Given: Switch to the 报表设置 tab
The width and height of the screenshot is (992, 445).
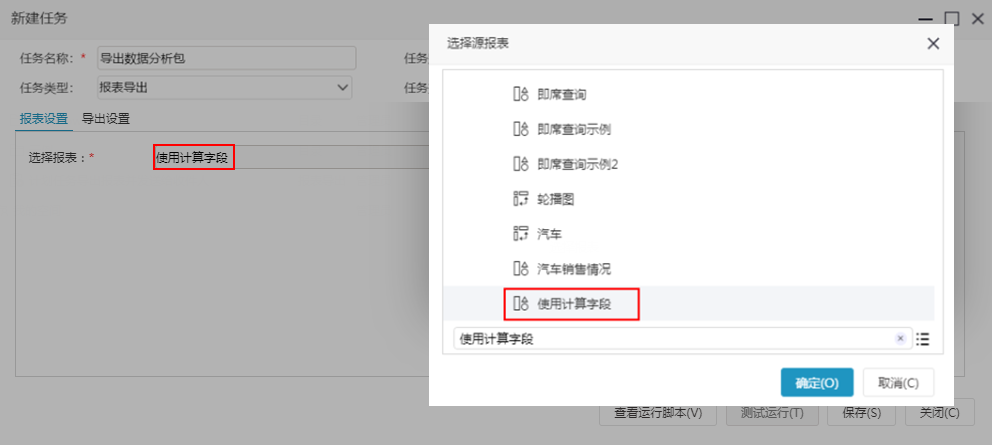Looking at the screenshot, I should tap(44, 119).
